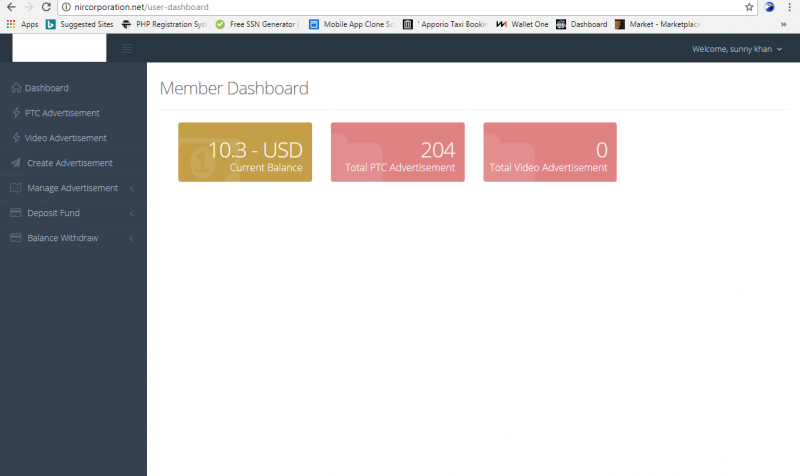This screenshot has height=476, width=800.
Task: Open the Welcome, sunny khan user dropdown
Action: (x=737, y=49)
